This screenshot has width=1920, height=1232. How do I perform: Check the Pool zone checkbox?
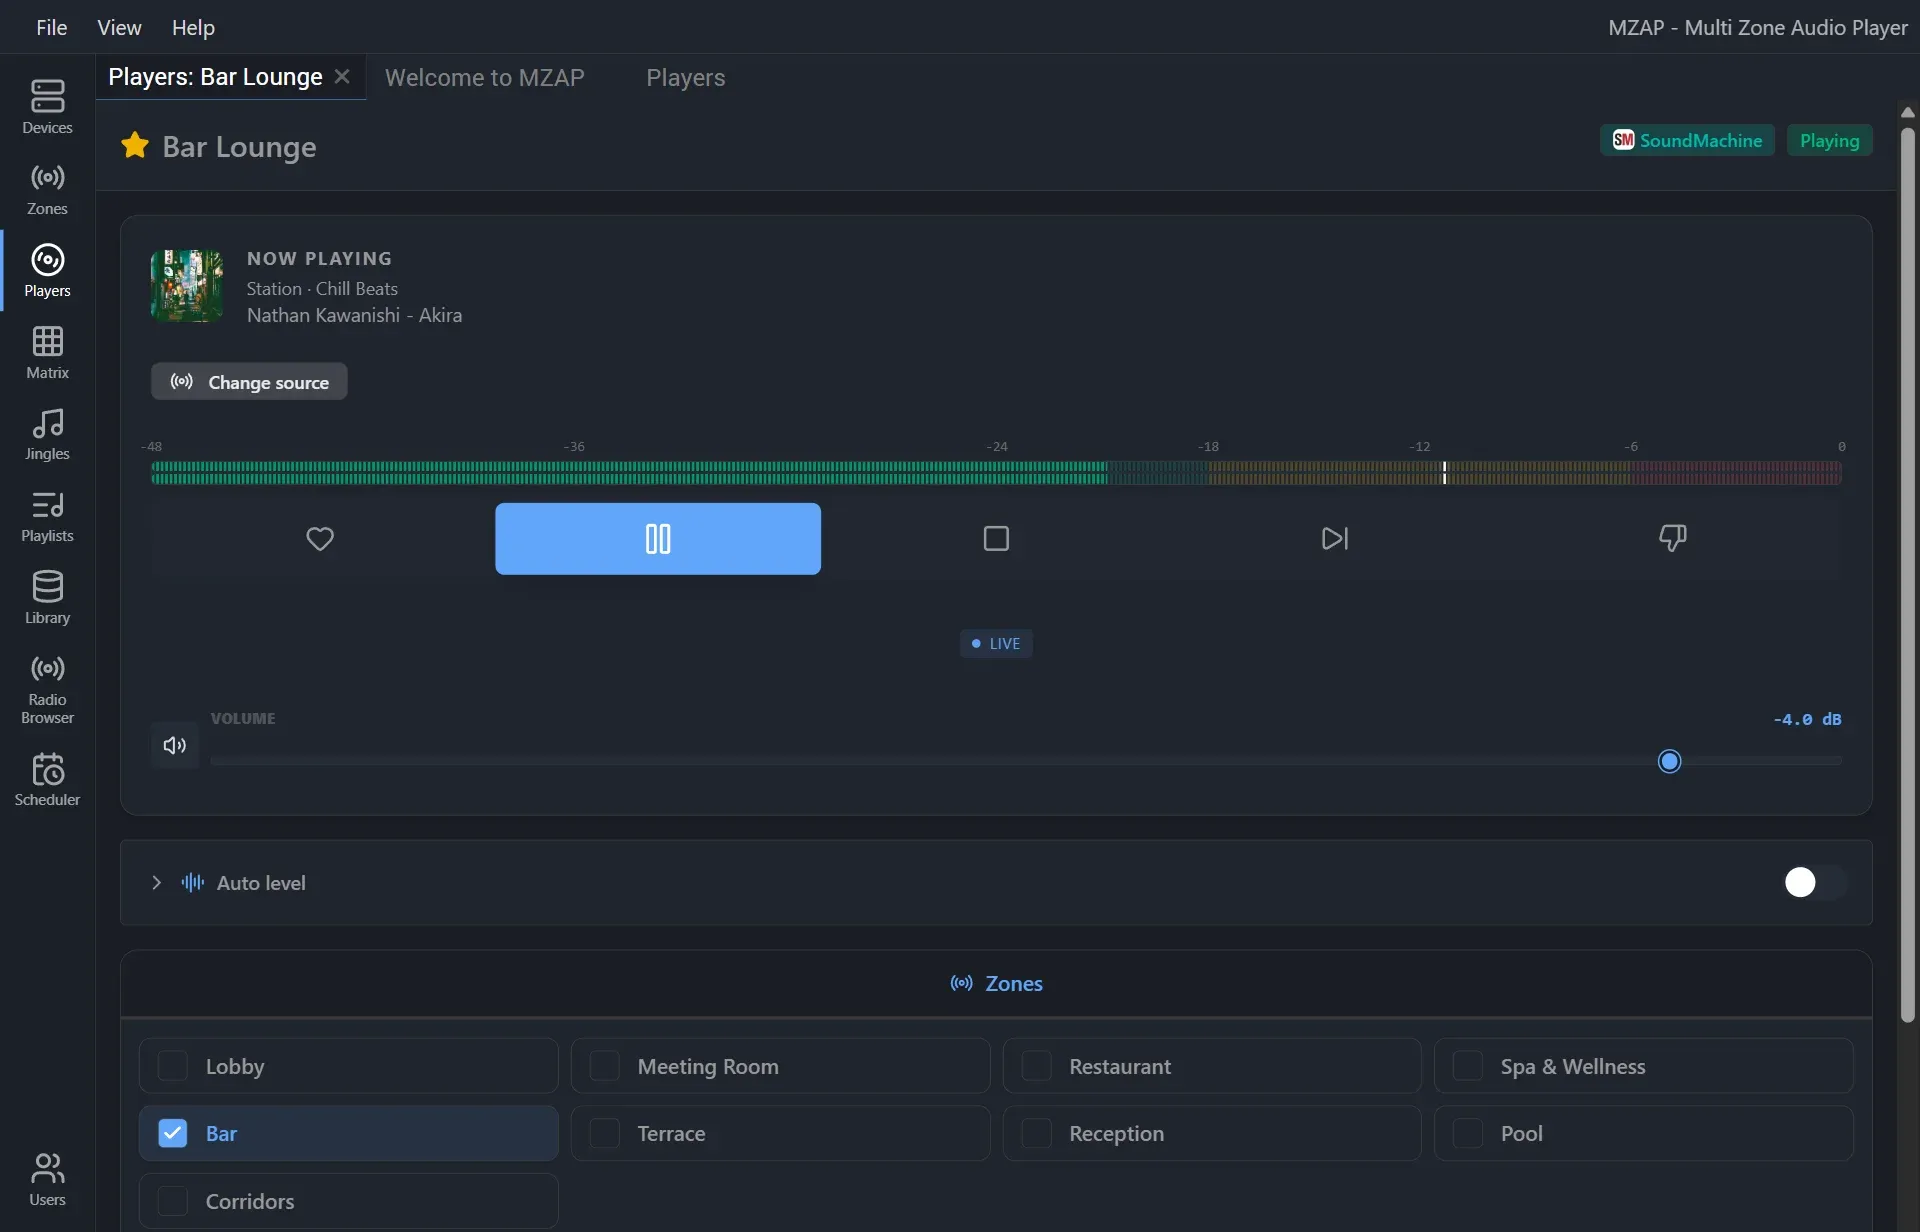point(1468,1133)
